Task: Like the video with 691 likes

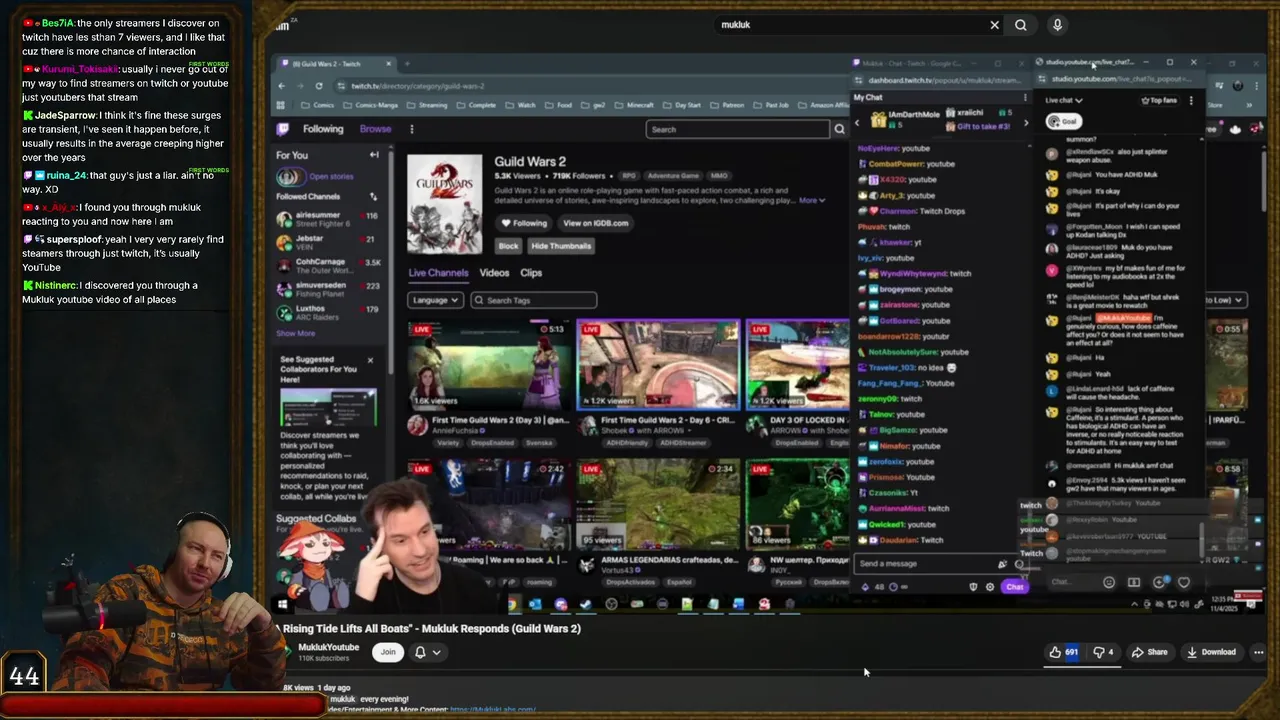Action: click(x=1063, y=652)
